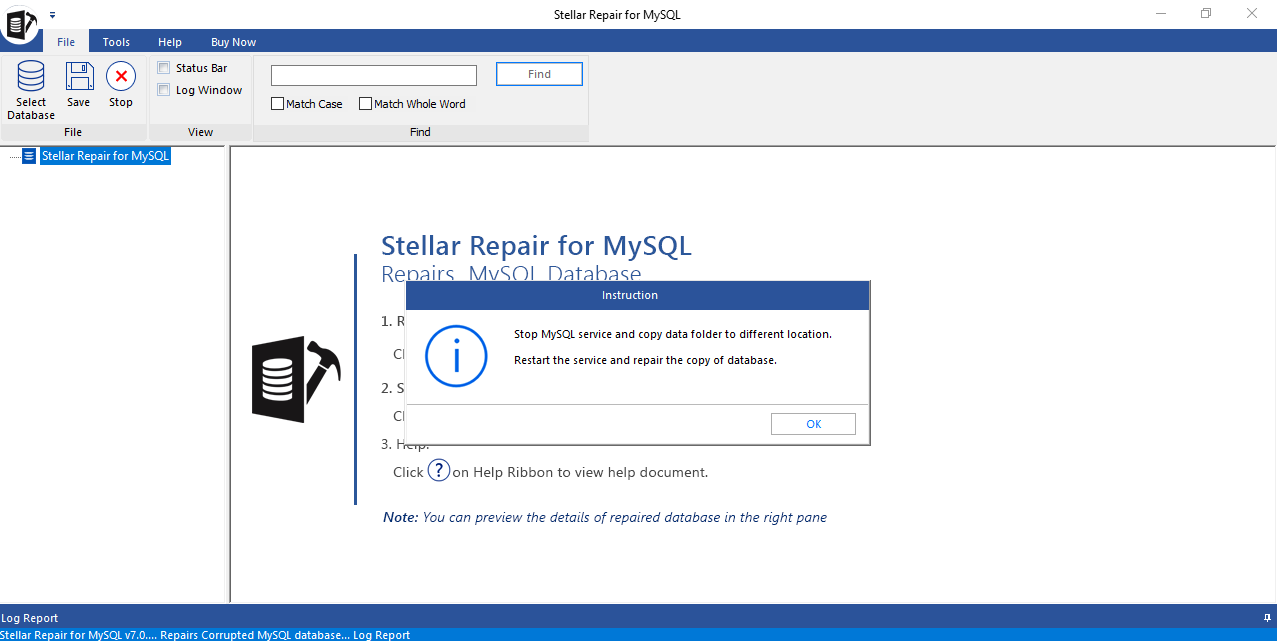Click the Find button

[539, 74]
